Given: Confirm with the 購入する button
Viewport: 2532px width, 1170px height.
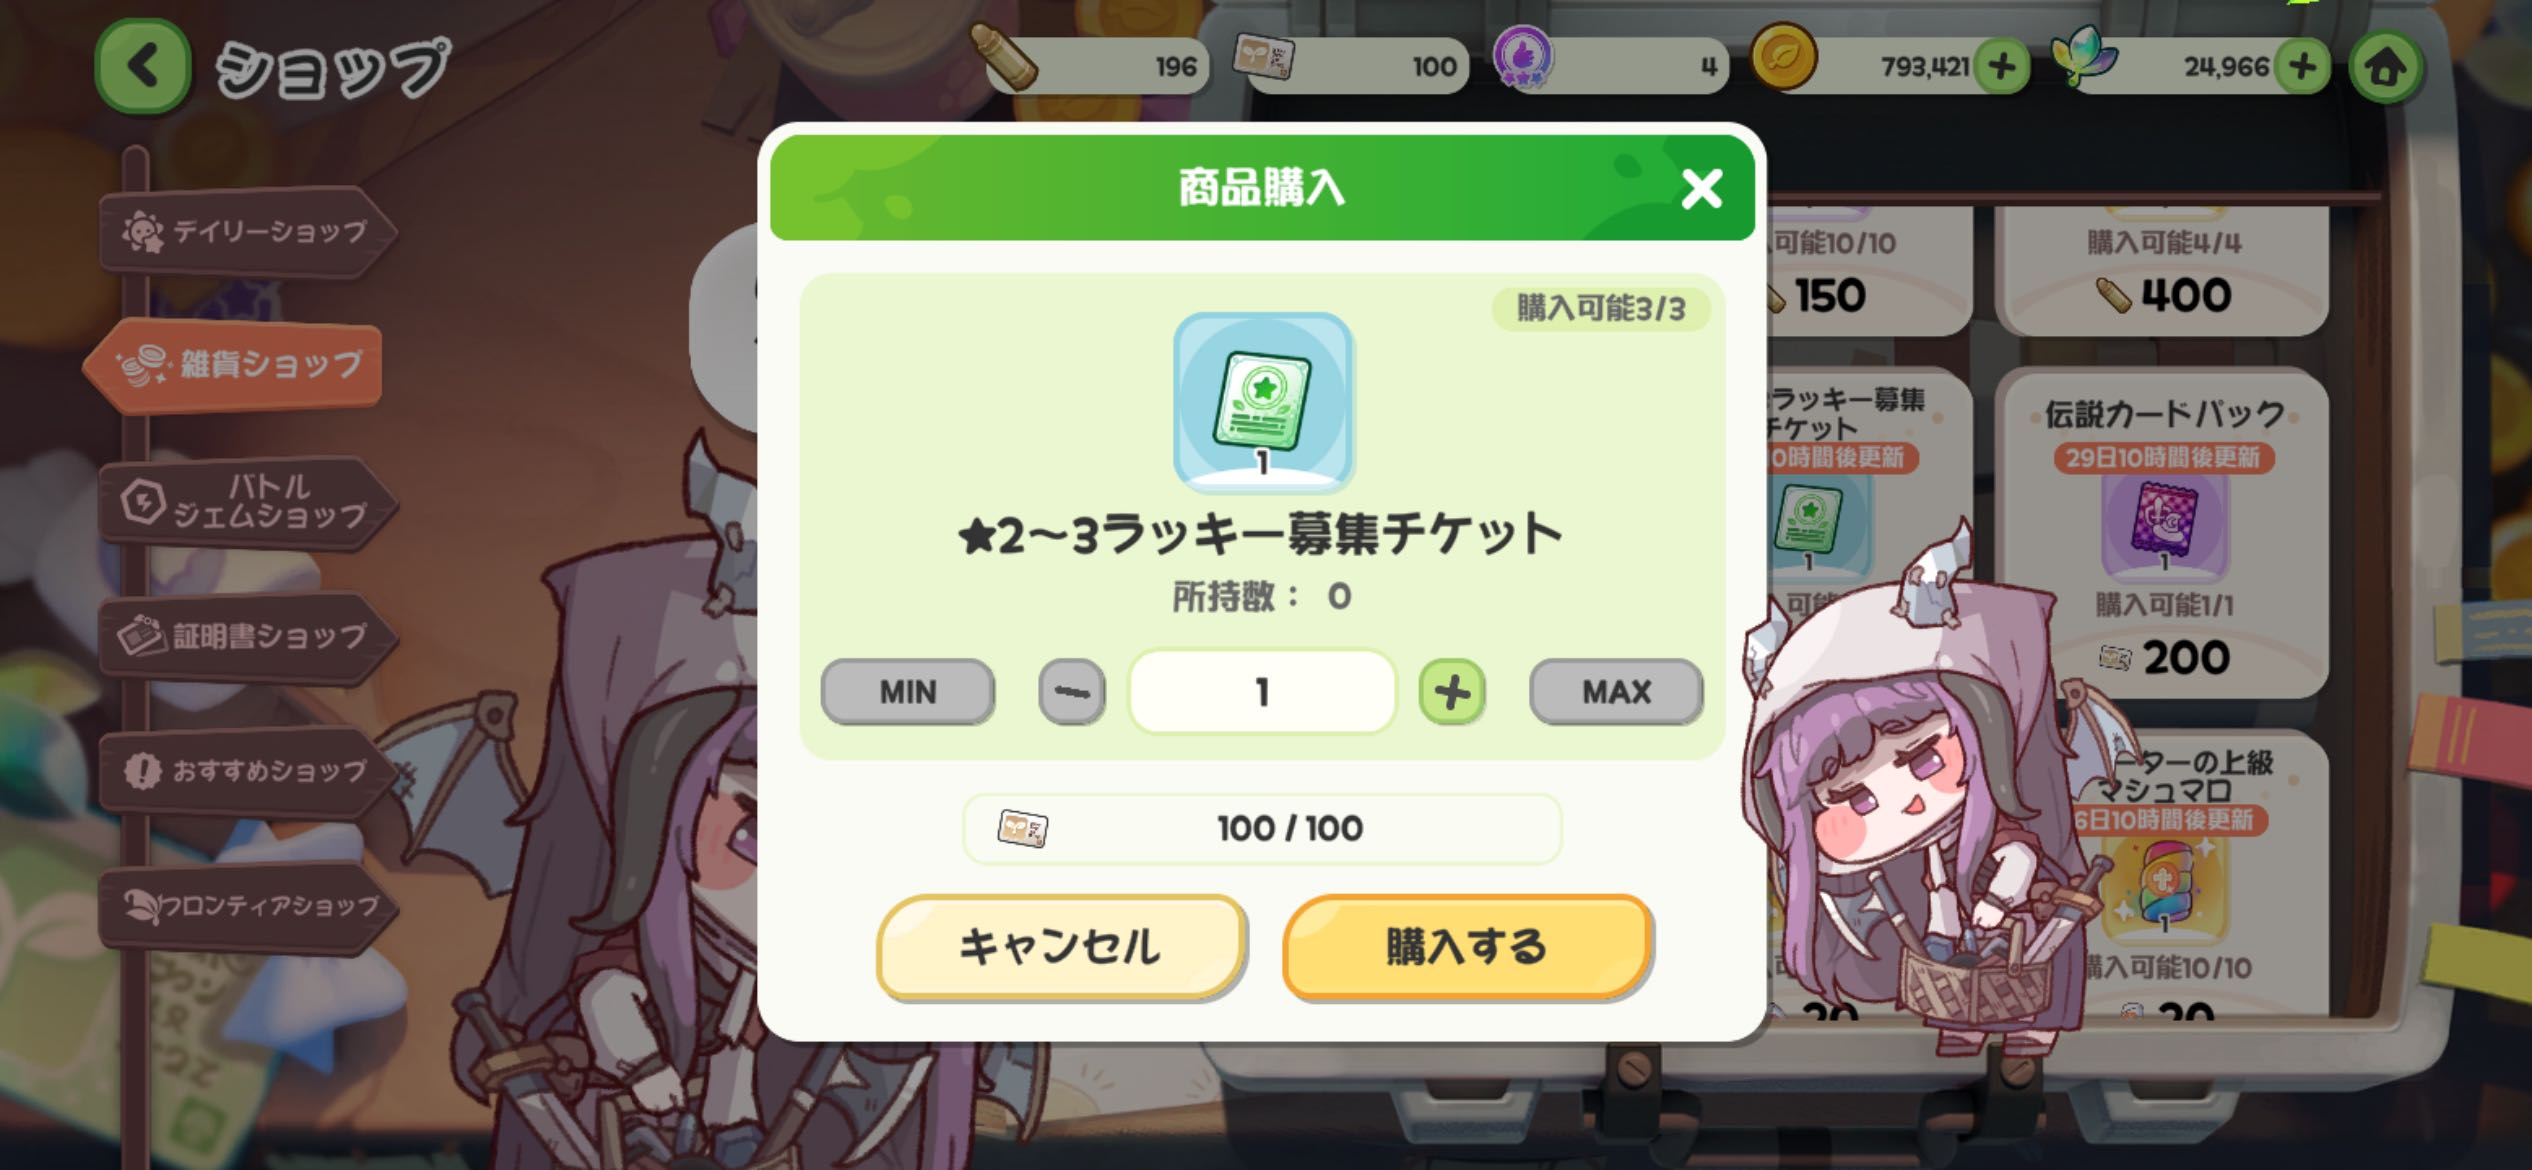Looking at the screenshot, I should coord(1467,946).
